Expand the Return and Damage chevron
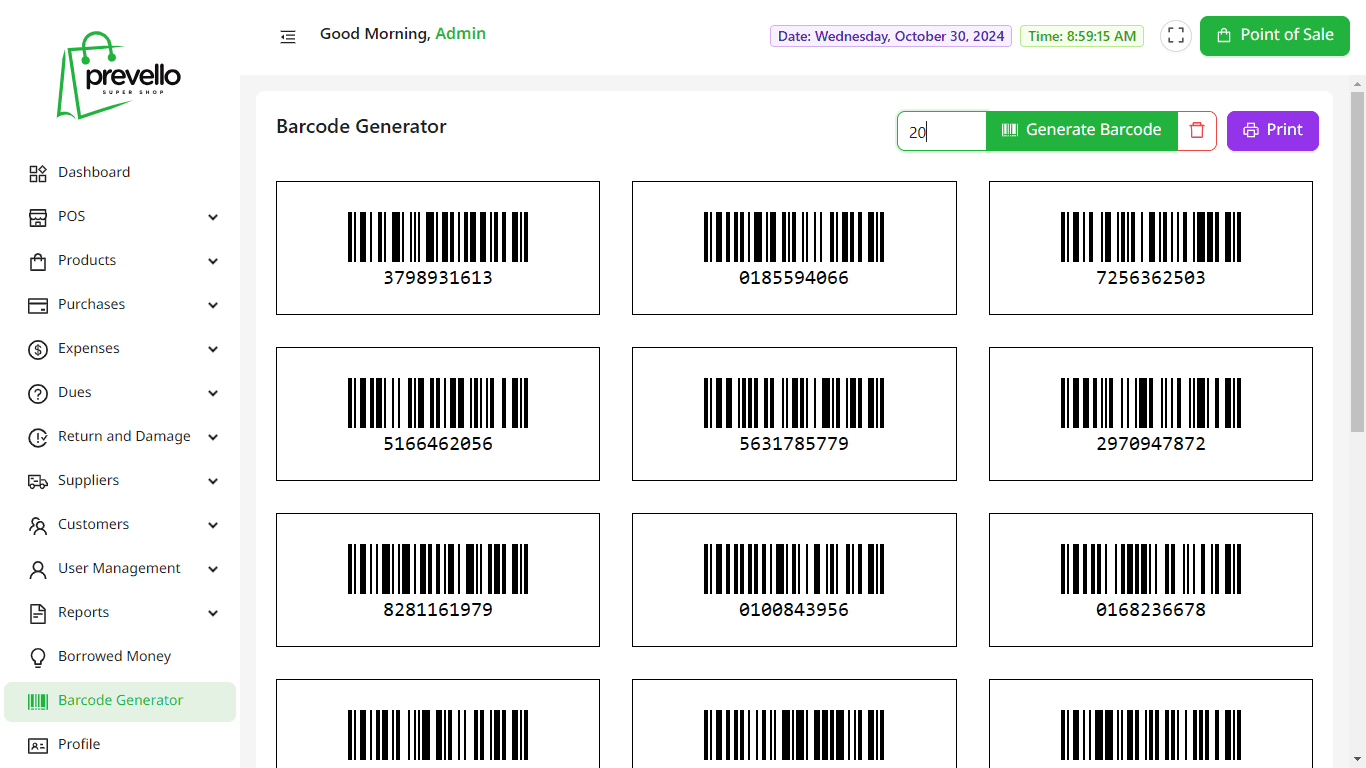The image size is (1366, 768). 213,437
